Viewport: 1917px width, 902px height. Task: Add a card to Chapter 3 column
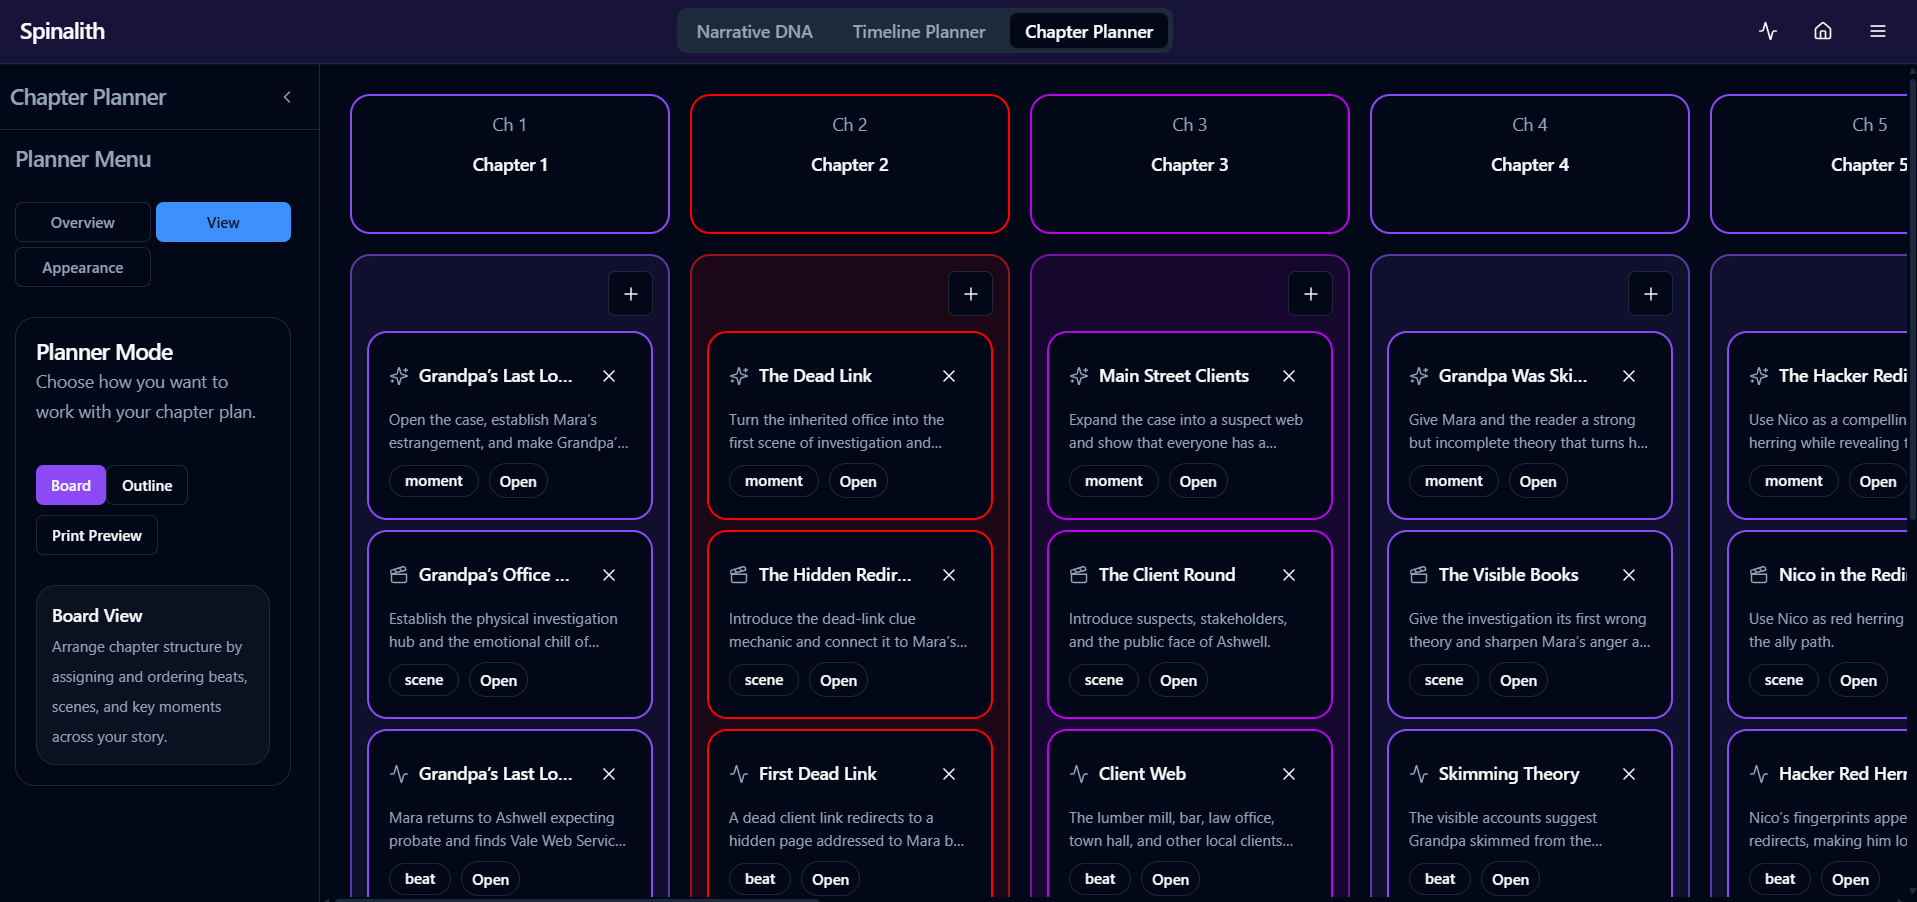pos(1311,294)
